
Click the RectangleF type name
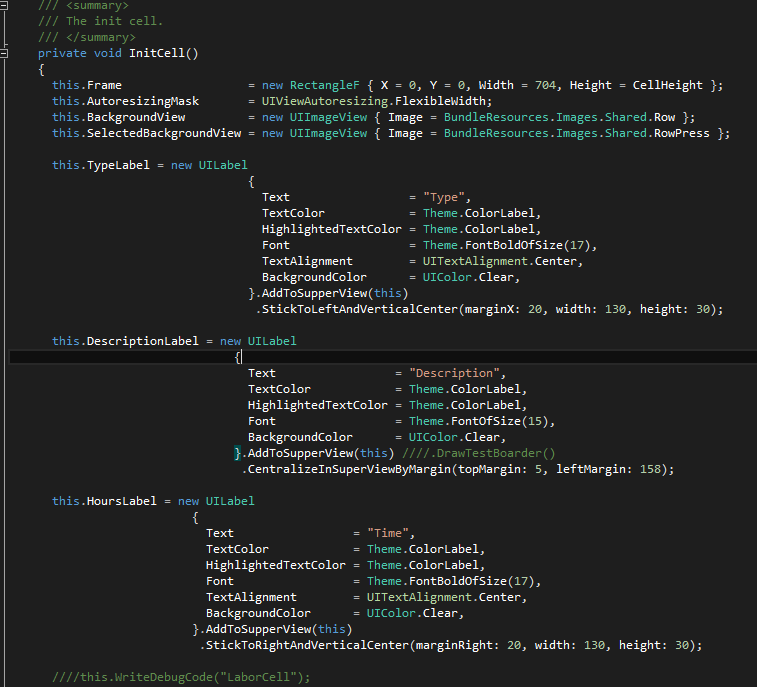[x=324, y=85]
